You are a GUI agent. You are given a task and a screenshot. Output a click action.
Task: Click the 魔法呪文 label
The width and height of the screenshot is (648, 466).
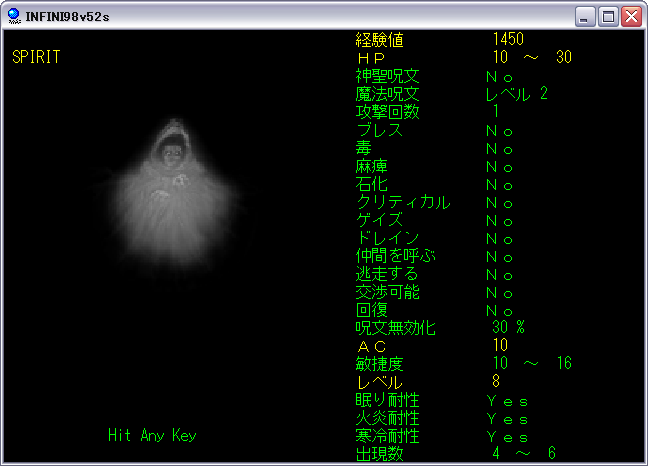387,94
